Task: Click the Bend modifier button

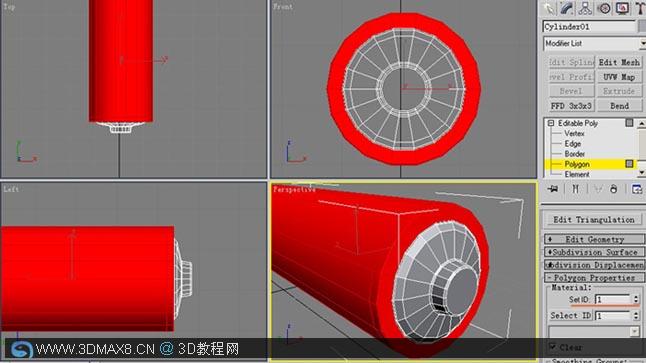Action: (619, 106)
